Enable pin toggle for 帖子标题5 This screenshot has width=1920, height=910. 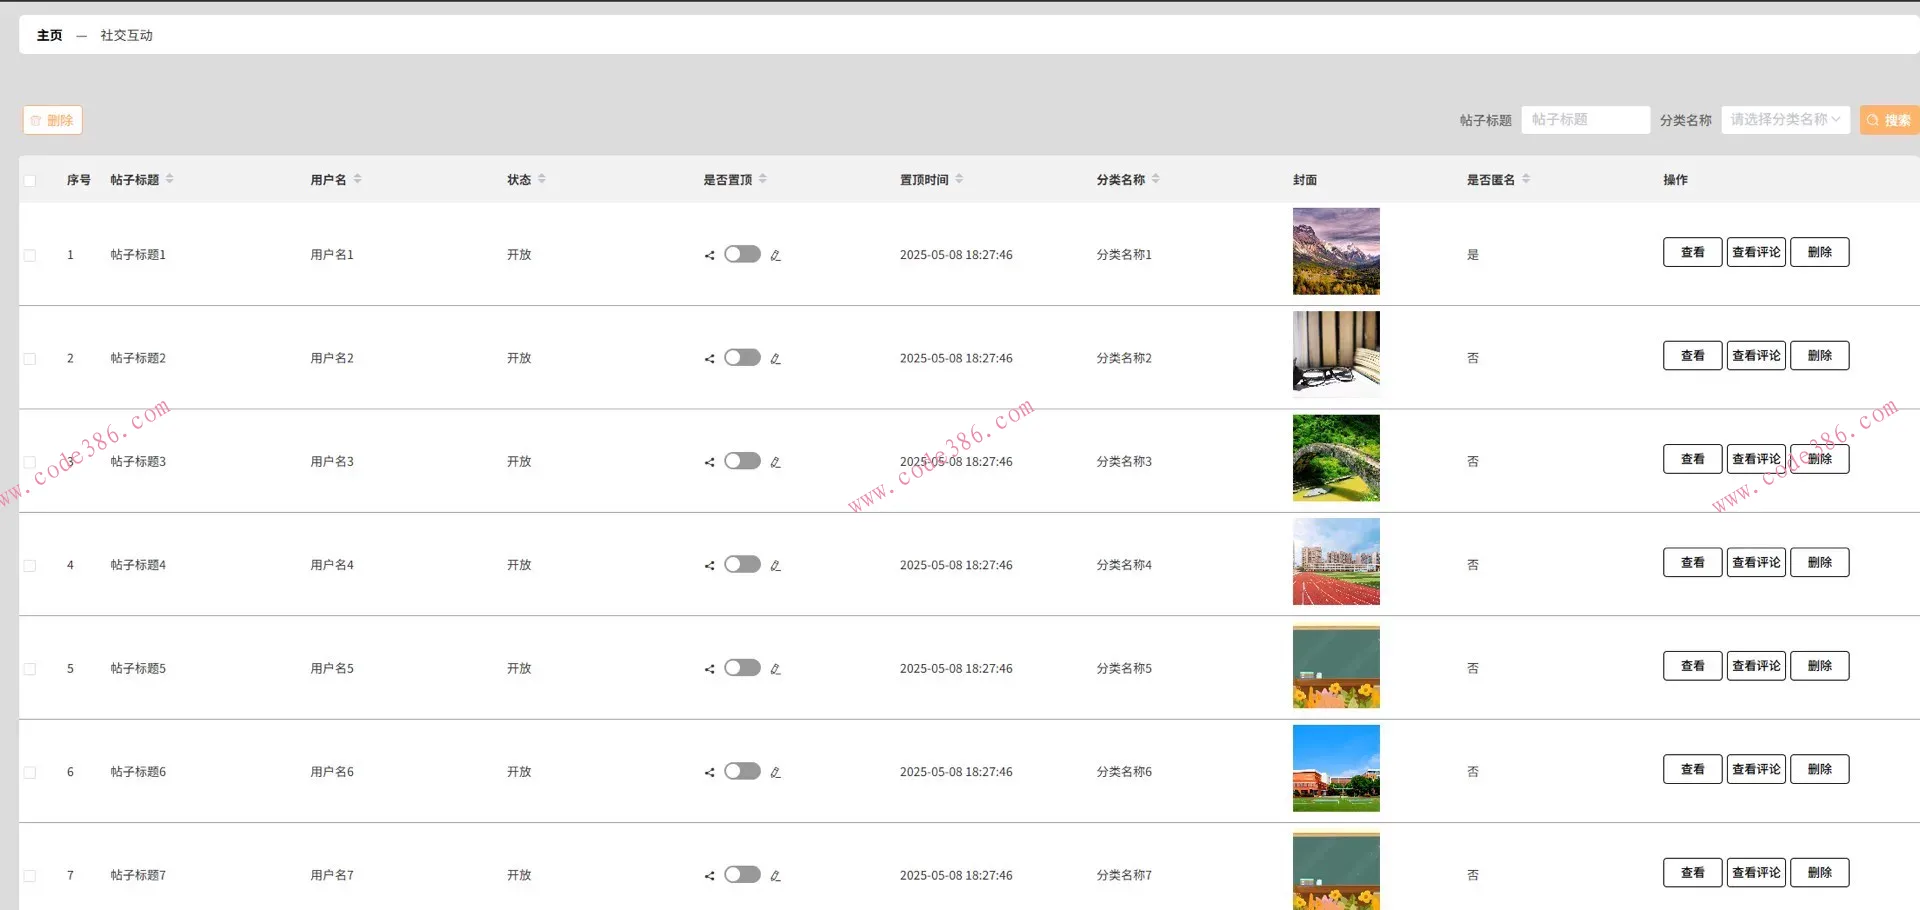click(x=742, y=668)
